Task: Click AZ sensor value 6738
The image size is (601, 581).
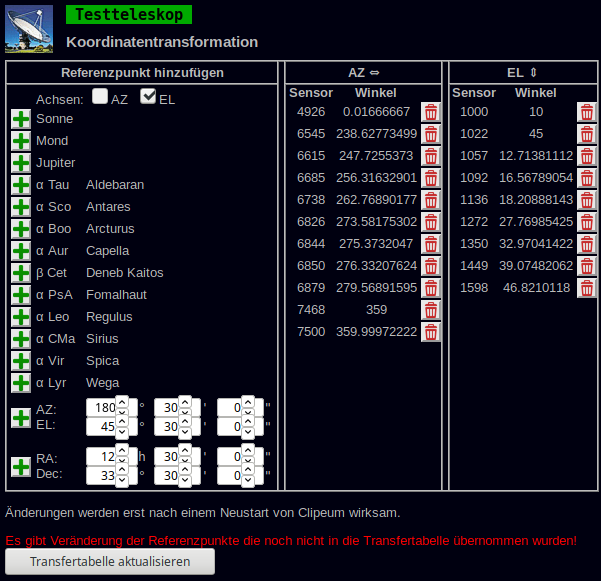Action: (x=311, y=200)
